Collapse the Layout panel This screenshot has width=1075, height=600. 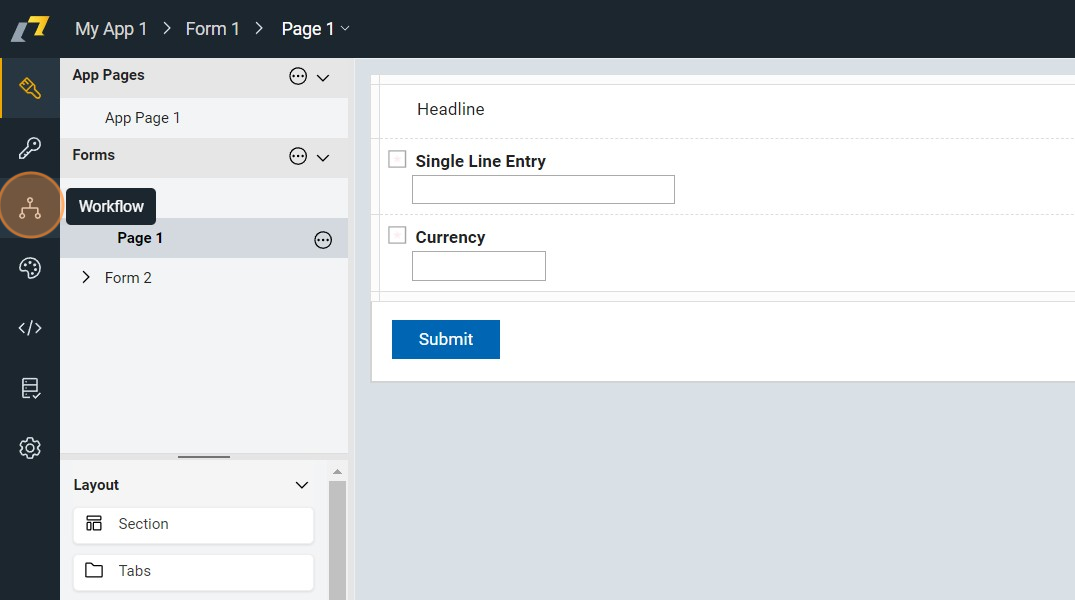[302, 485]
